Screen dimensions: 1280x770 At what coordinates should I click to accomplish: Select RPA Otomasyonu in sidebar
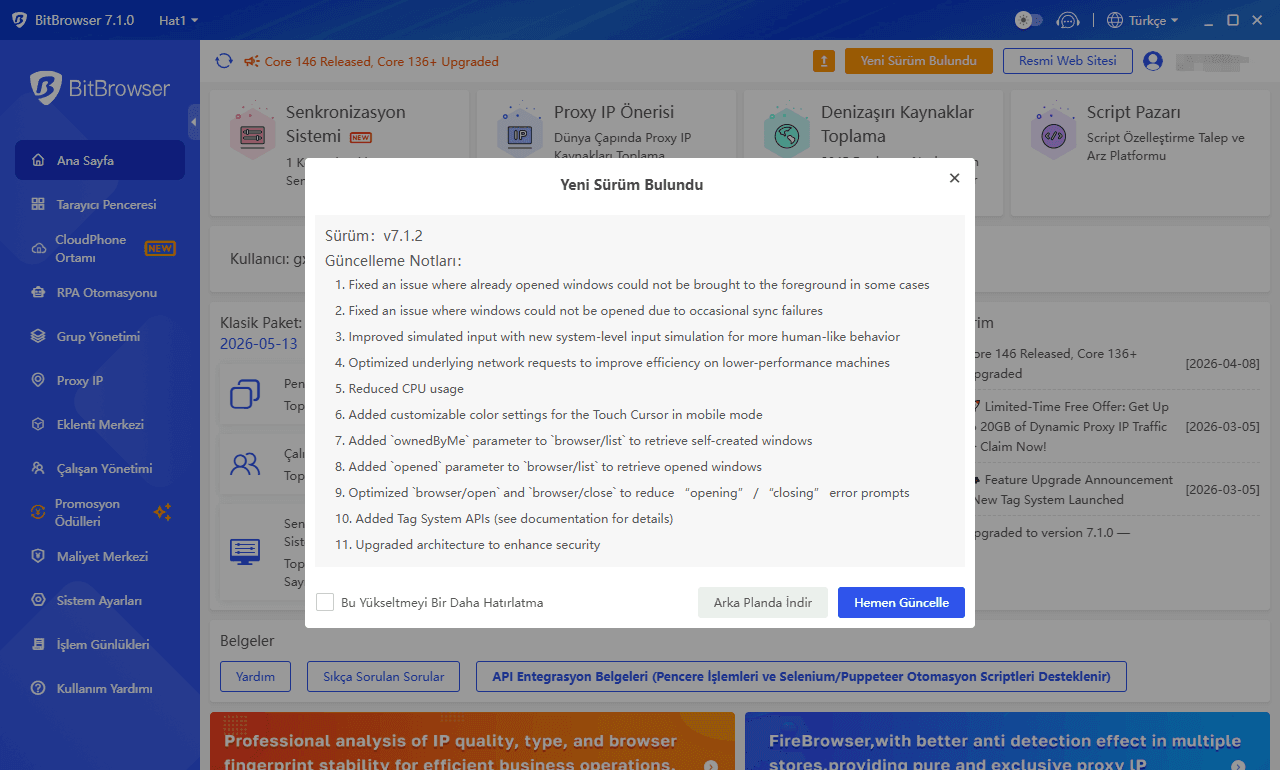100,293
